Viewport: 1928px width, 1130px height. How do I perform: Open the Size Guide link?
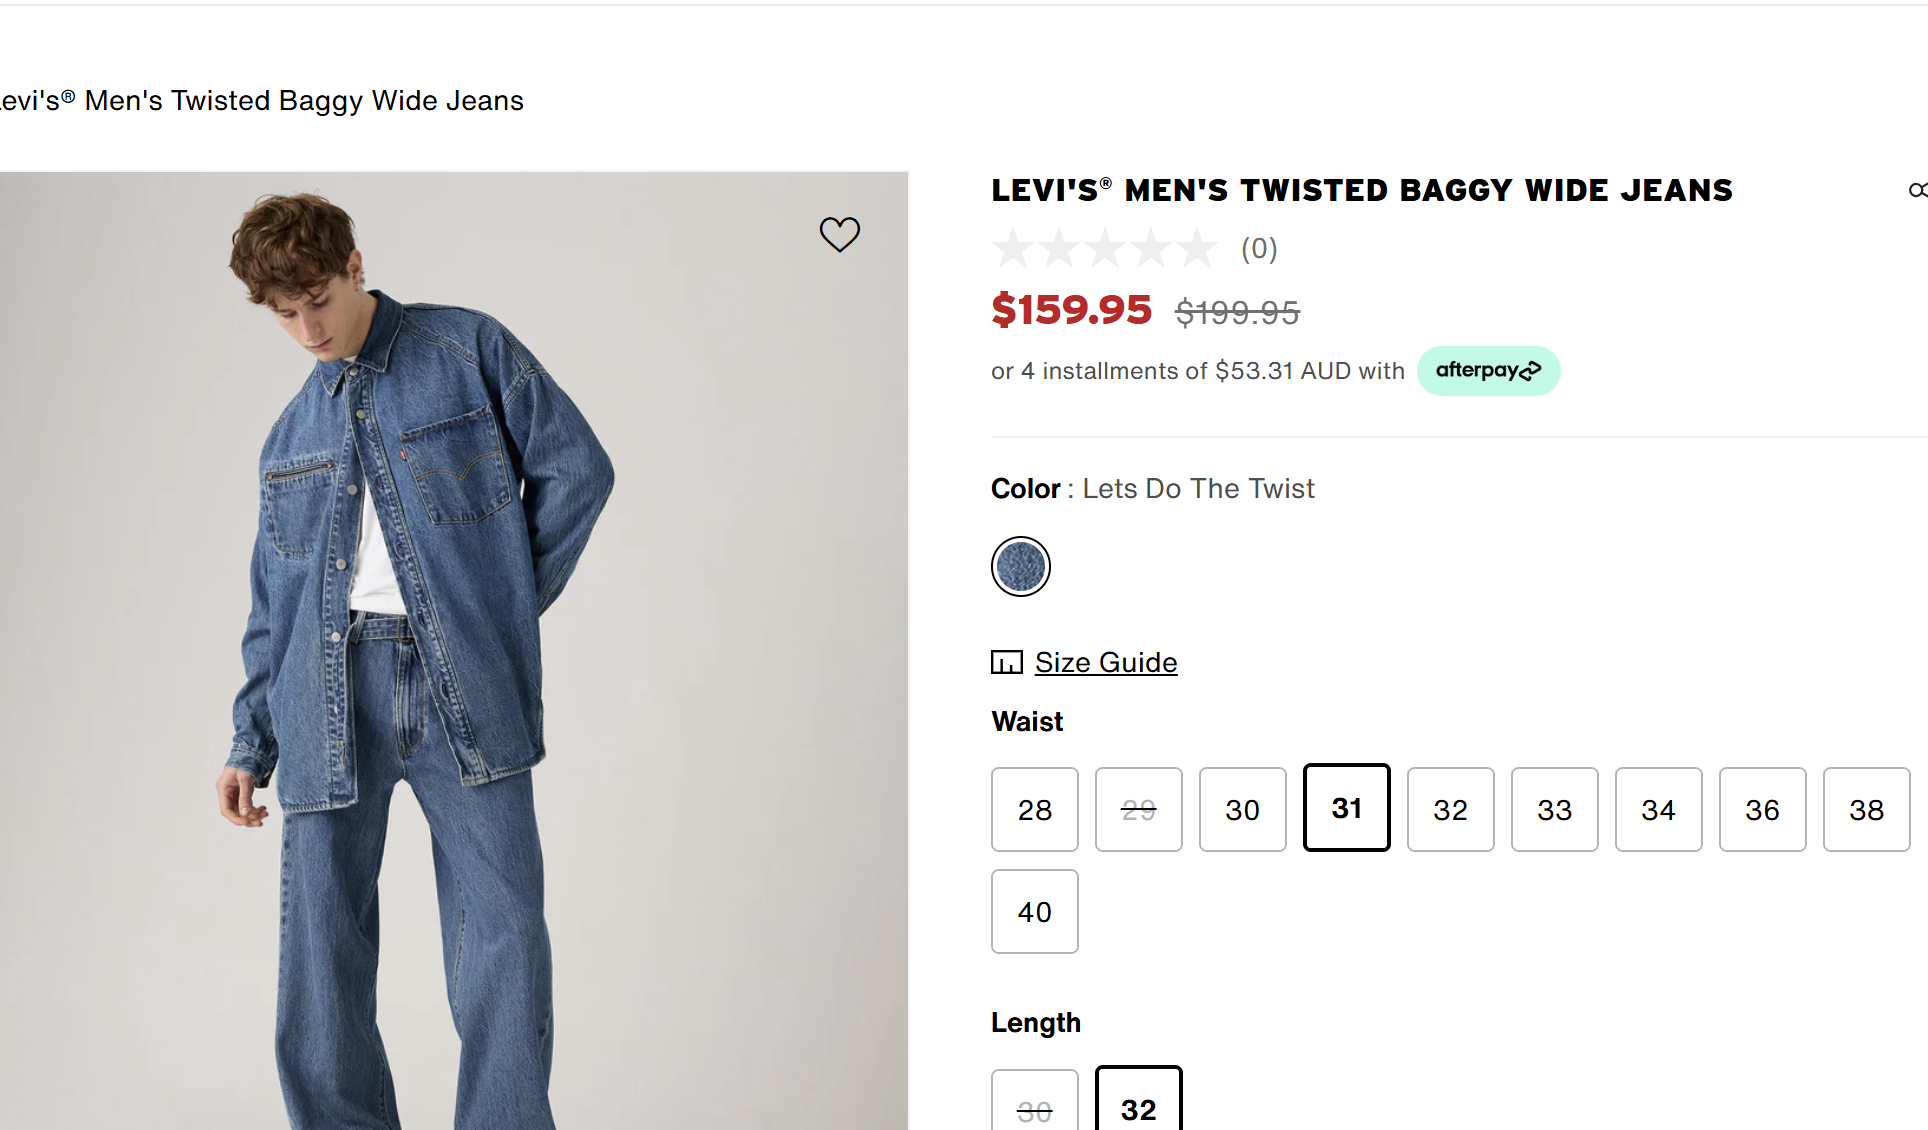(1105, 662)
